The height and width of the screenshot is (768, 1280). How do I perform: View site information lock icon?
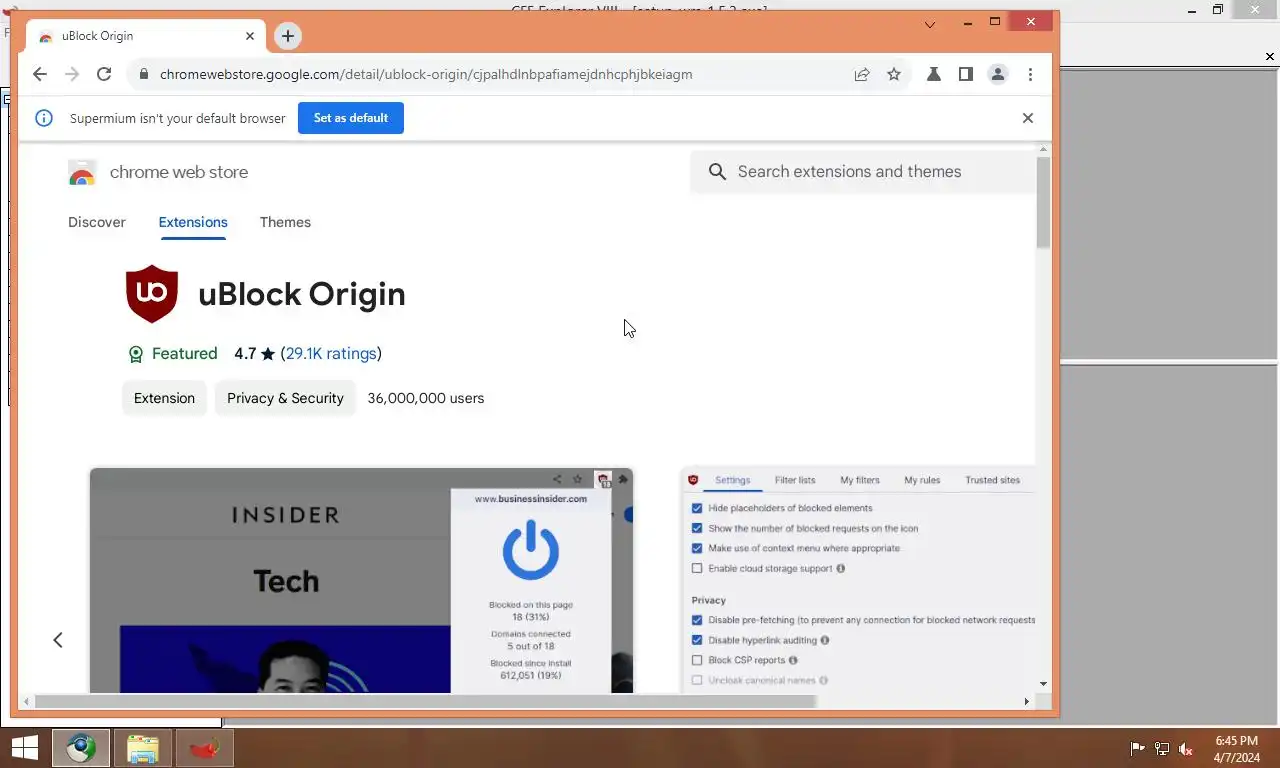coord(144,74)
